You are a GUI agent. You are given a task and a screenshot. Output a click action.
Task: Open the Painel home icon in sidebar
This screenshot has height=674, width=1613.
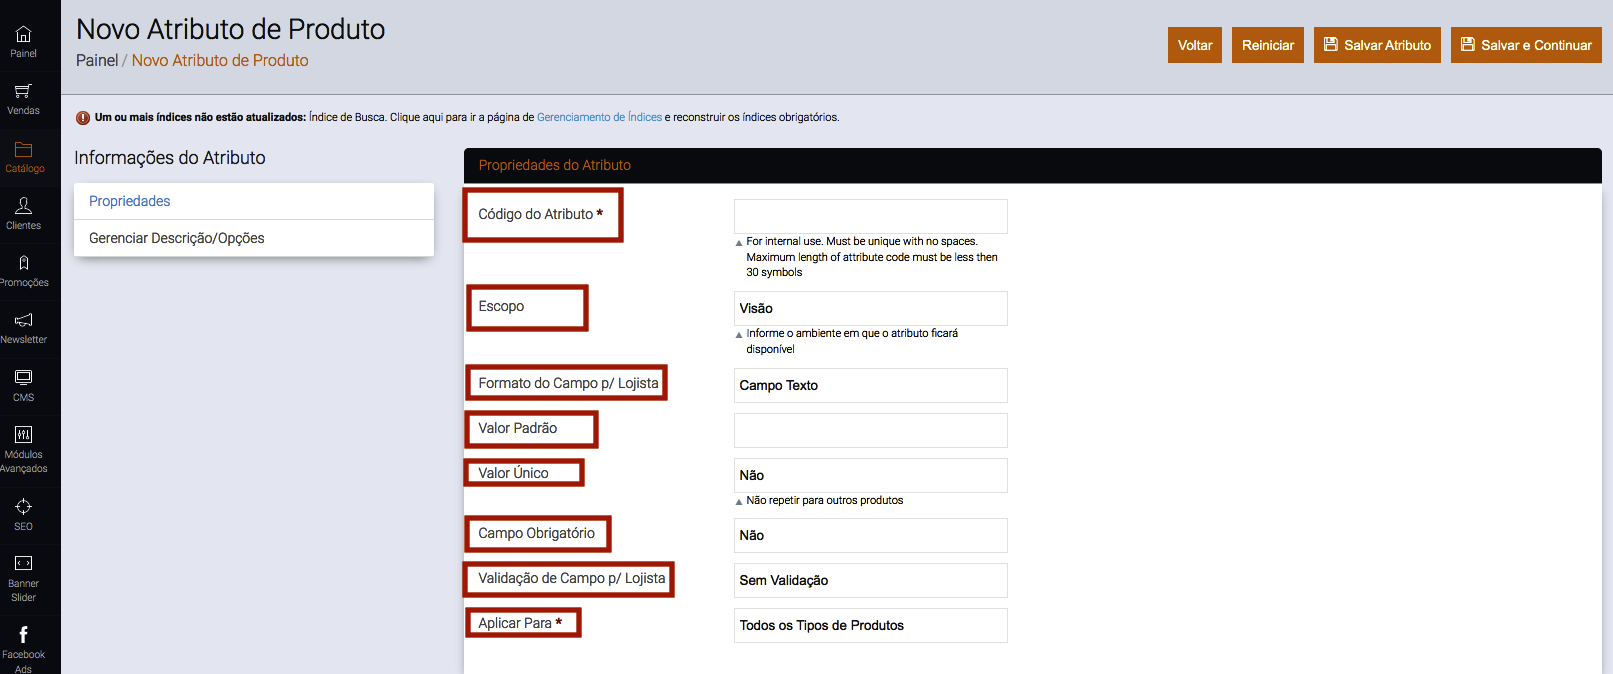tap(23, 35)
